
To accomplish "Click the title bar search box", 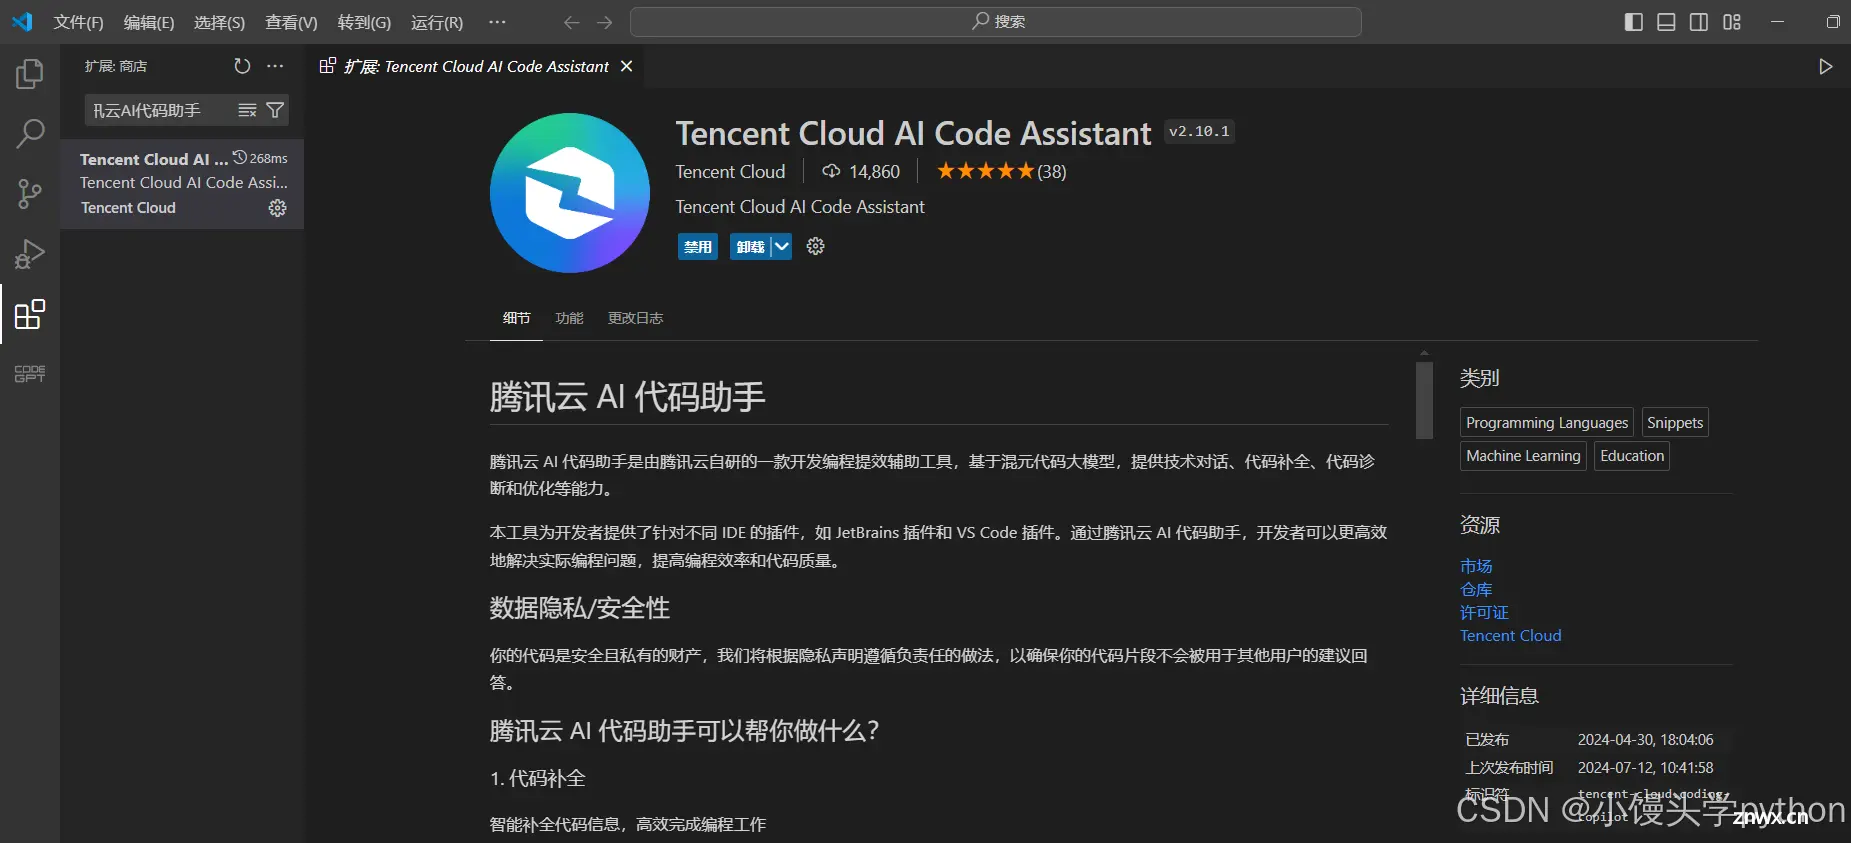I will point(996,22).
